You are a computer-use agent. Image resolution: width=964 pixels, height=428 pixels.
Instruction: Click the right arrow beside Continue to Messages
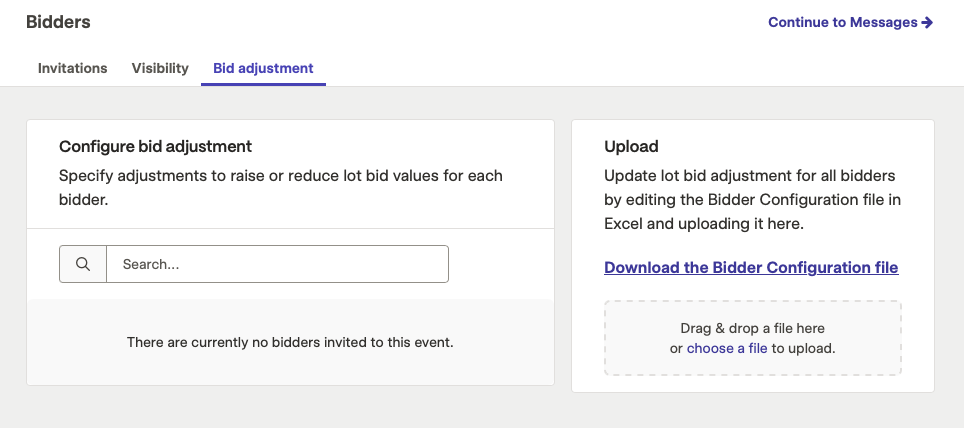pos(927,23)
